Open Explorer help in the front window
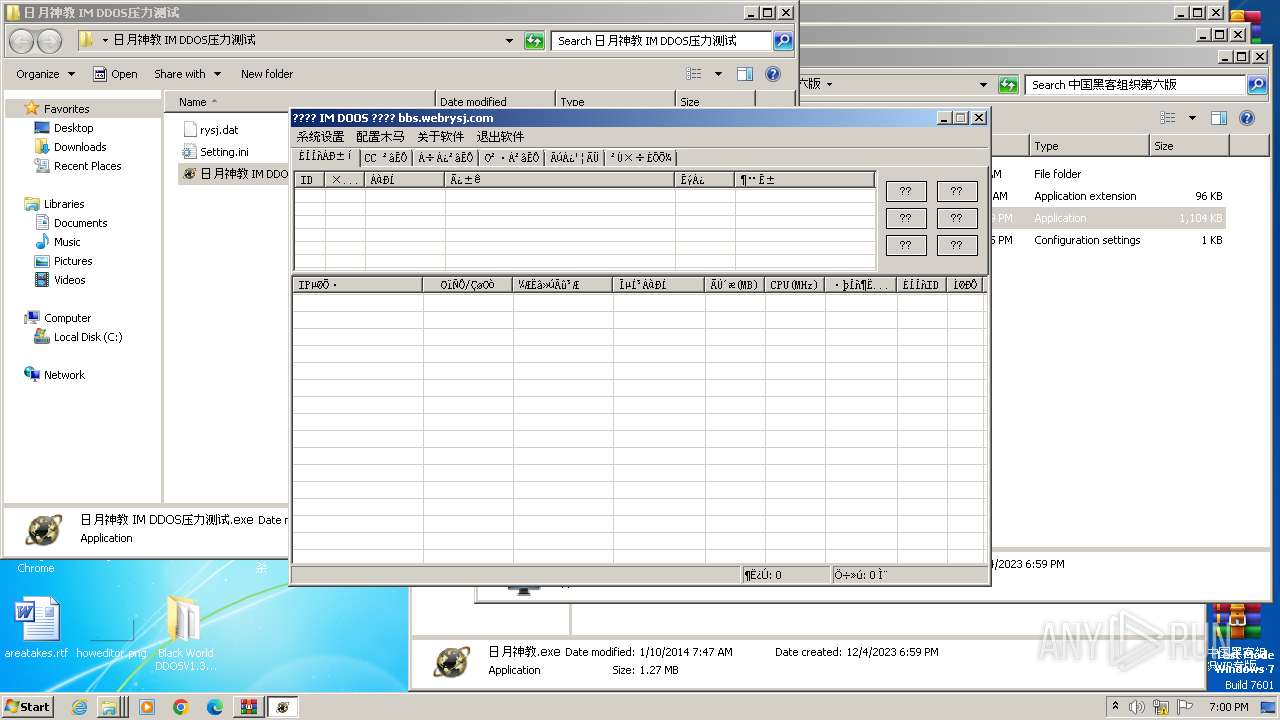The width and height of the screenshot is (1280, 720). [x=772, y=74]
